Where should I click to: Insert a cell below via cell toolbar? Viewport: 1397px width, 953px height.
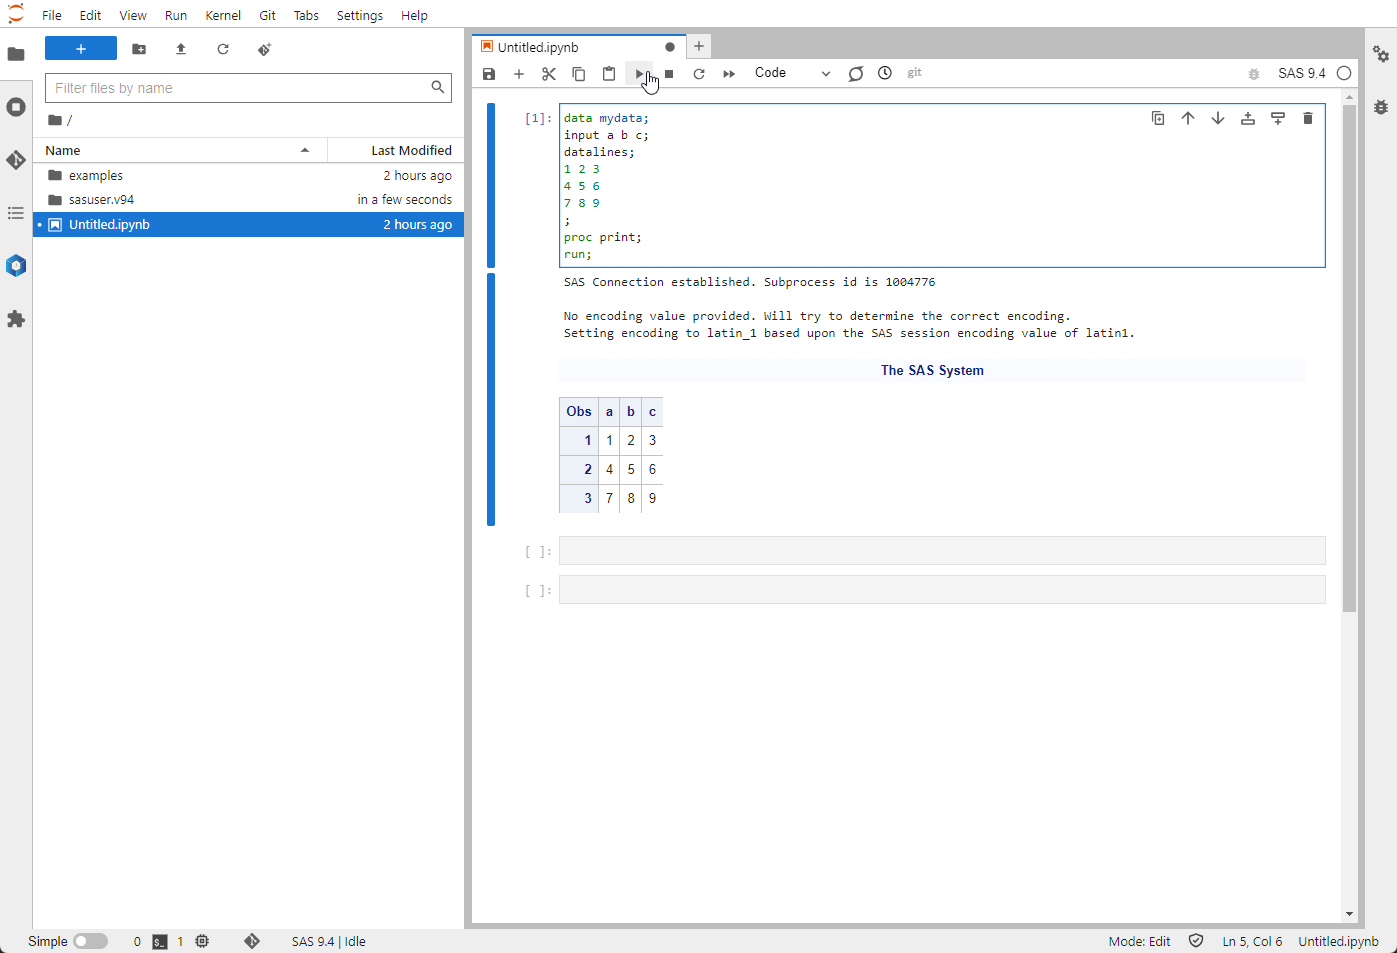(x=1278, y=118)
